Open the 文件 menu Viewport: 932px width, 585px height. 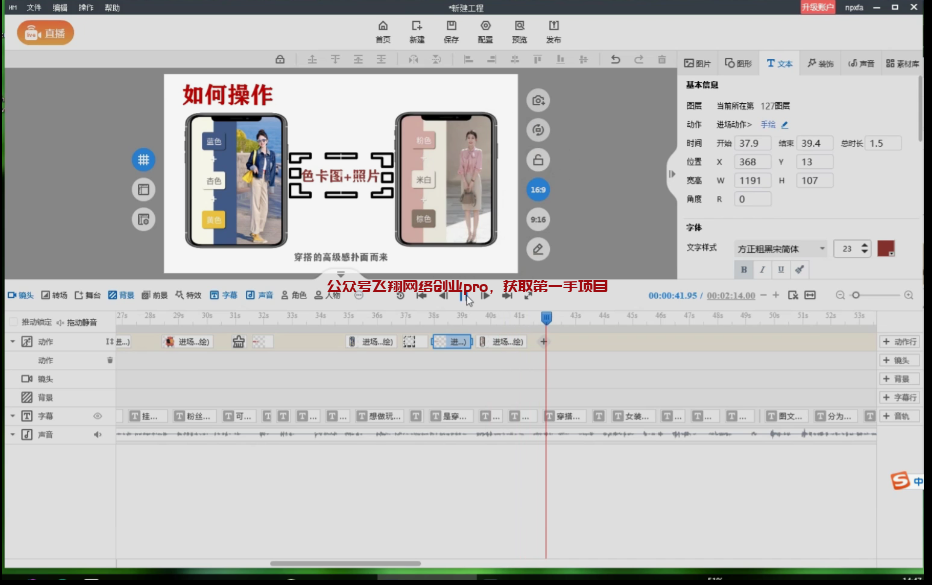click(x=34, y=7)
